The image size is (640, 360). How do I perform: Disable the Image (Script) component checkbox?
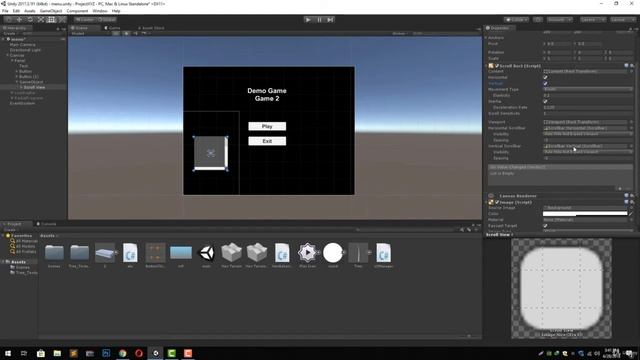click(x=497, y=202)
